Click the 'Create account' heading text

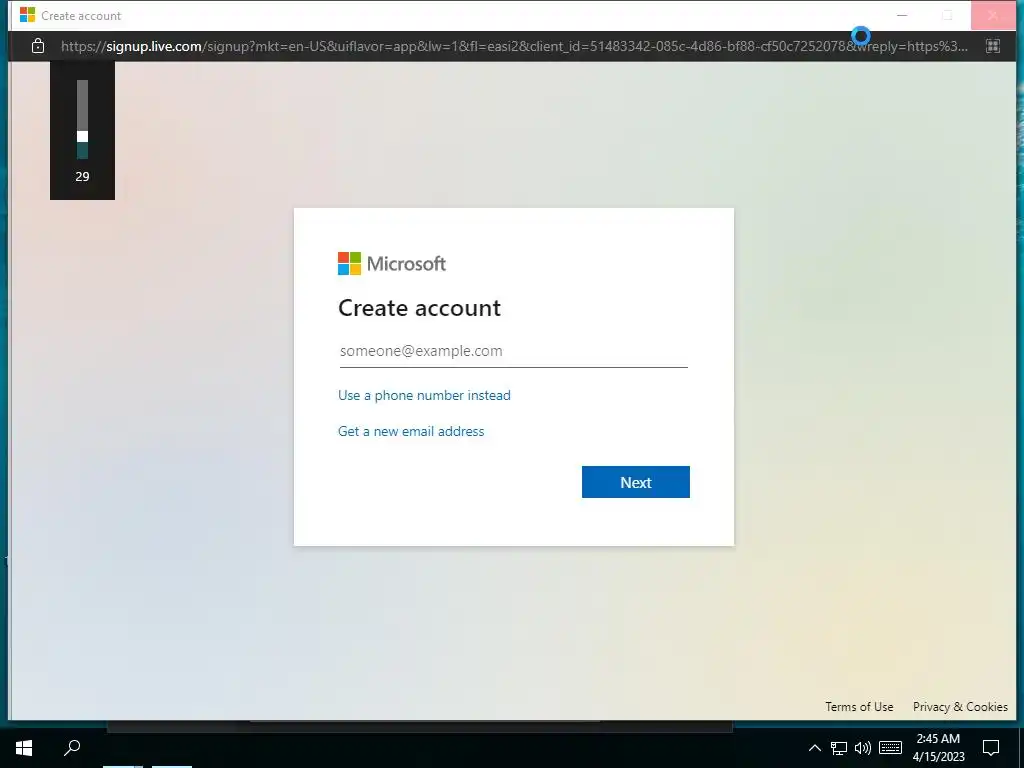(x=419, y=308)
